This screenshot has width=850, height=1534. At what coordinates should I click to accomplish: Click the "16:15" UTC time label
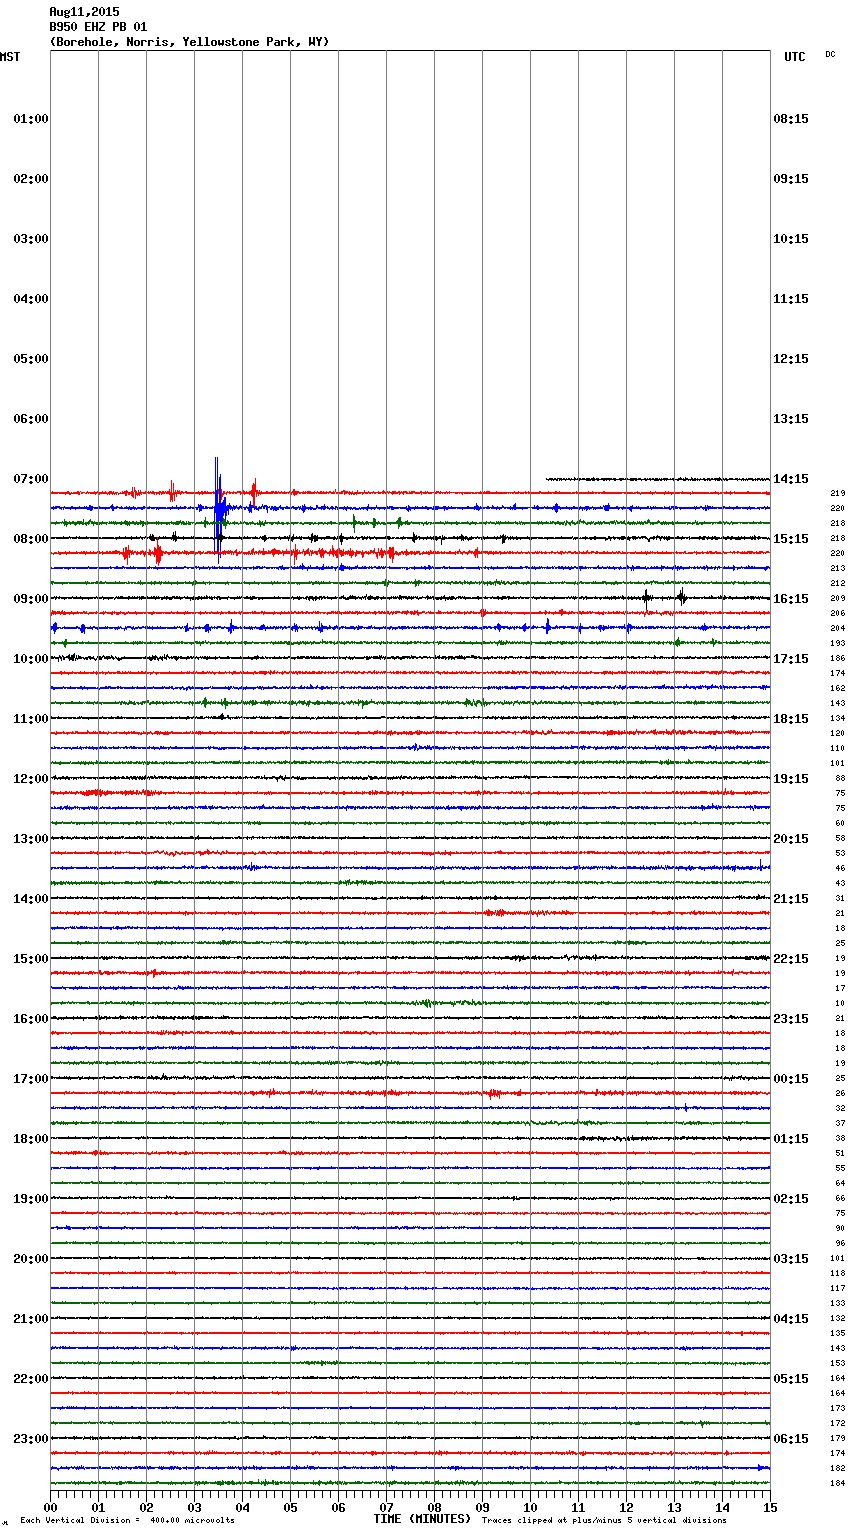tap(791, 599)
